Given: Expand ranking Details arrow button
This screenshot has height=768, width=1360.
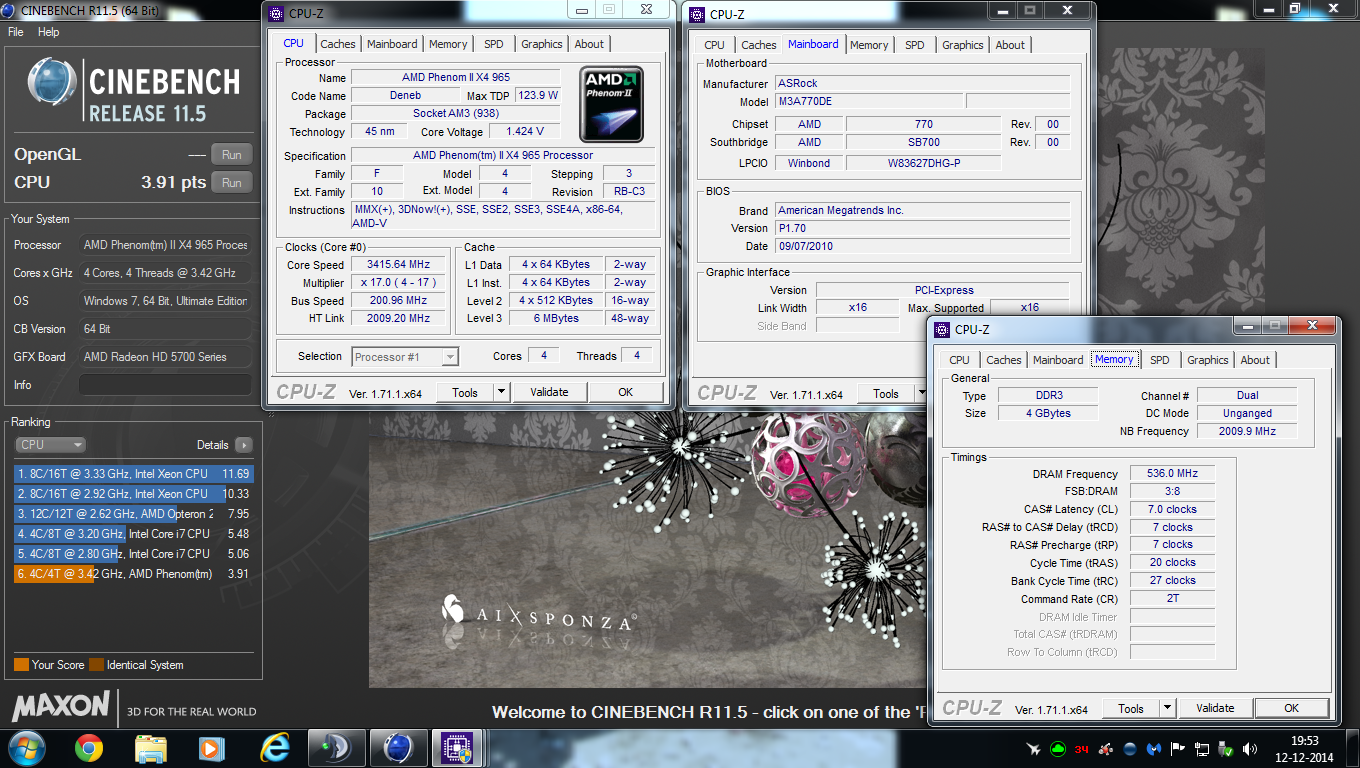Looking at the screenshot, I should click(x=243, y=445).
